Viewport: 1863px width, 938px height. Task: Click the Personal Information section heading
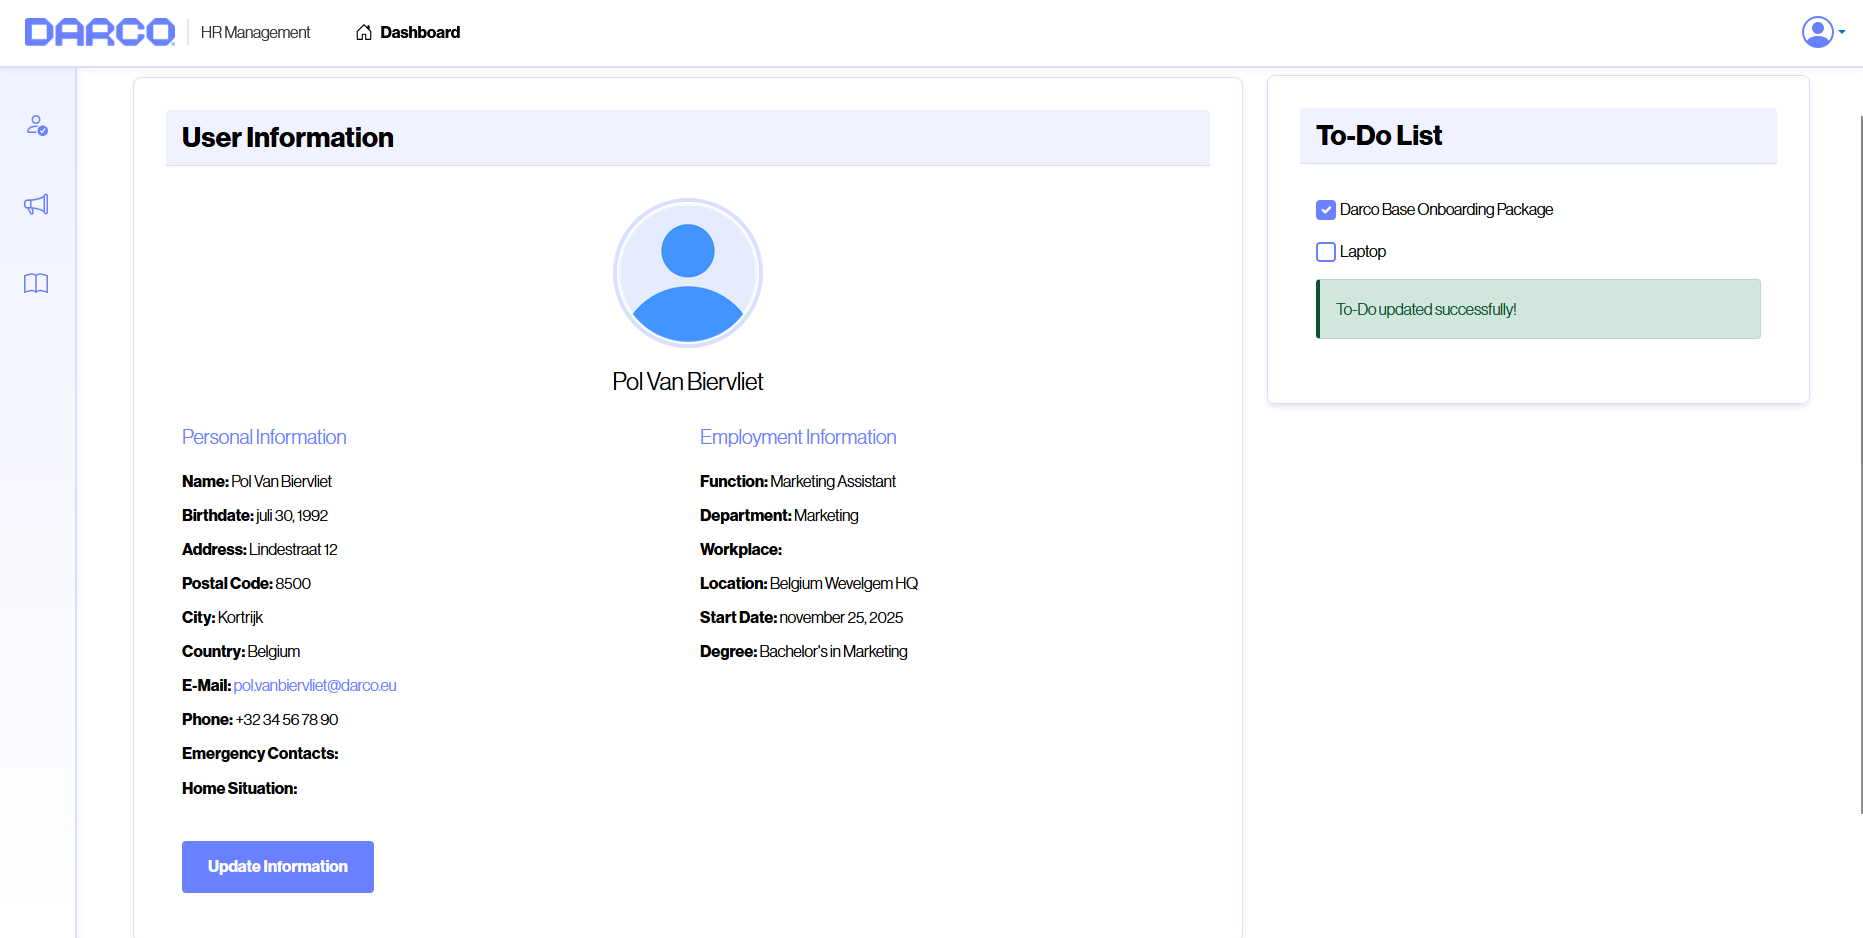coord(264,437)
